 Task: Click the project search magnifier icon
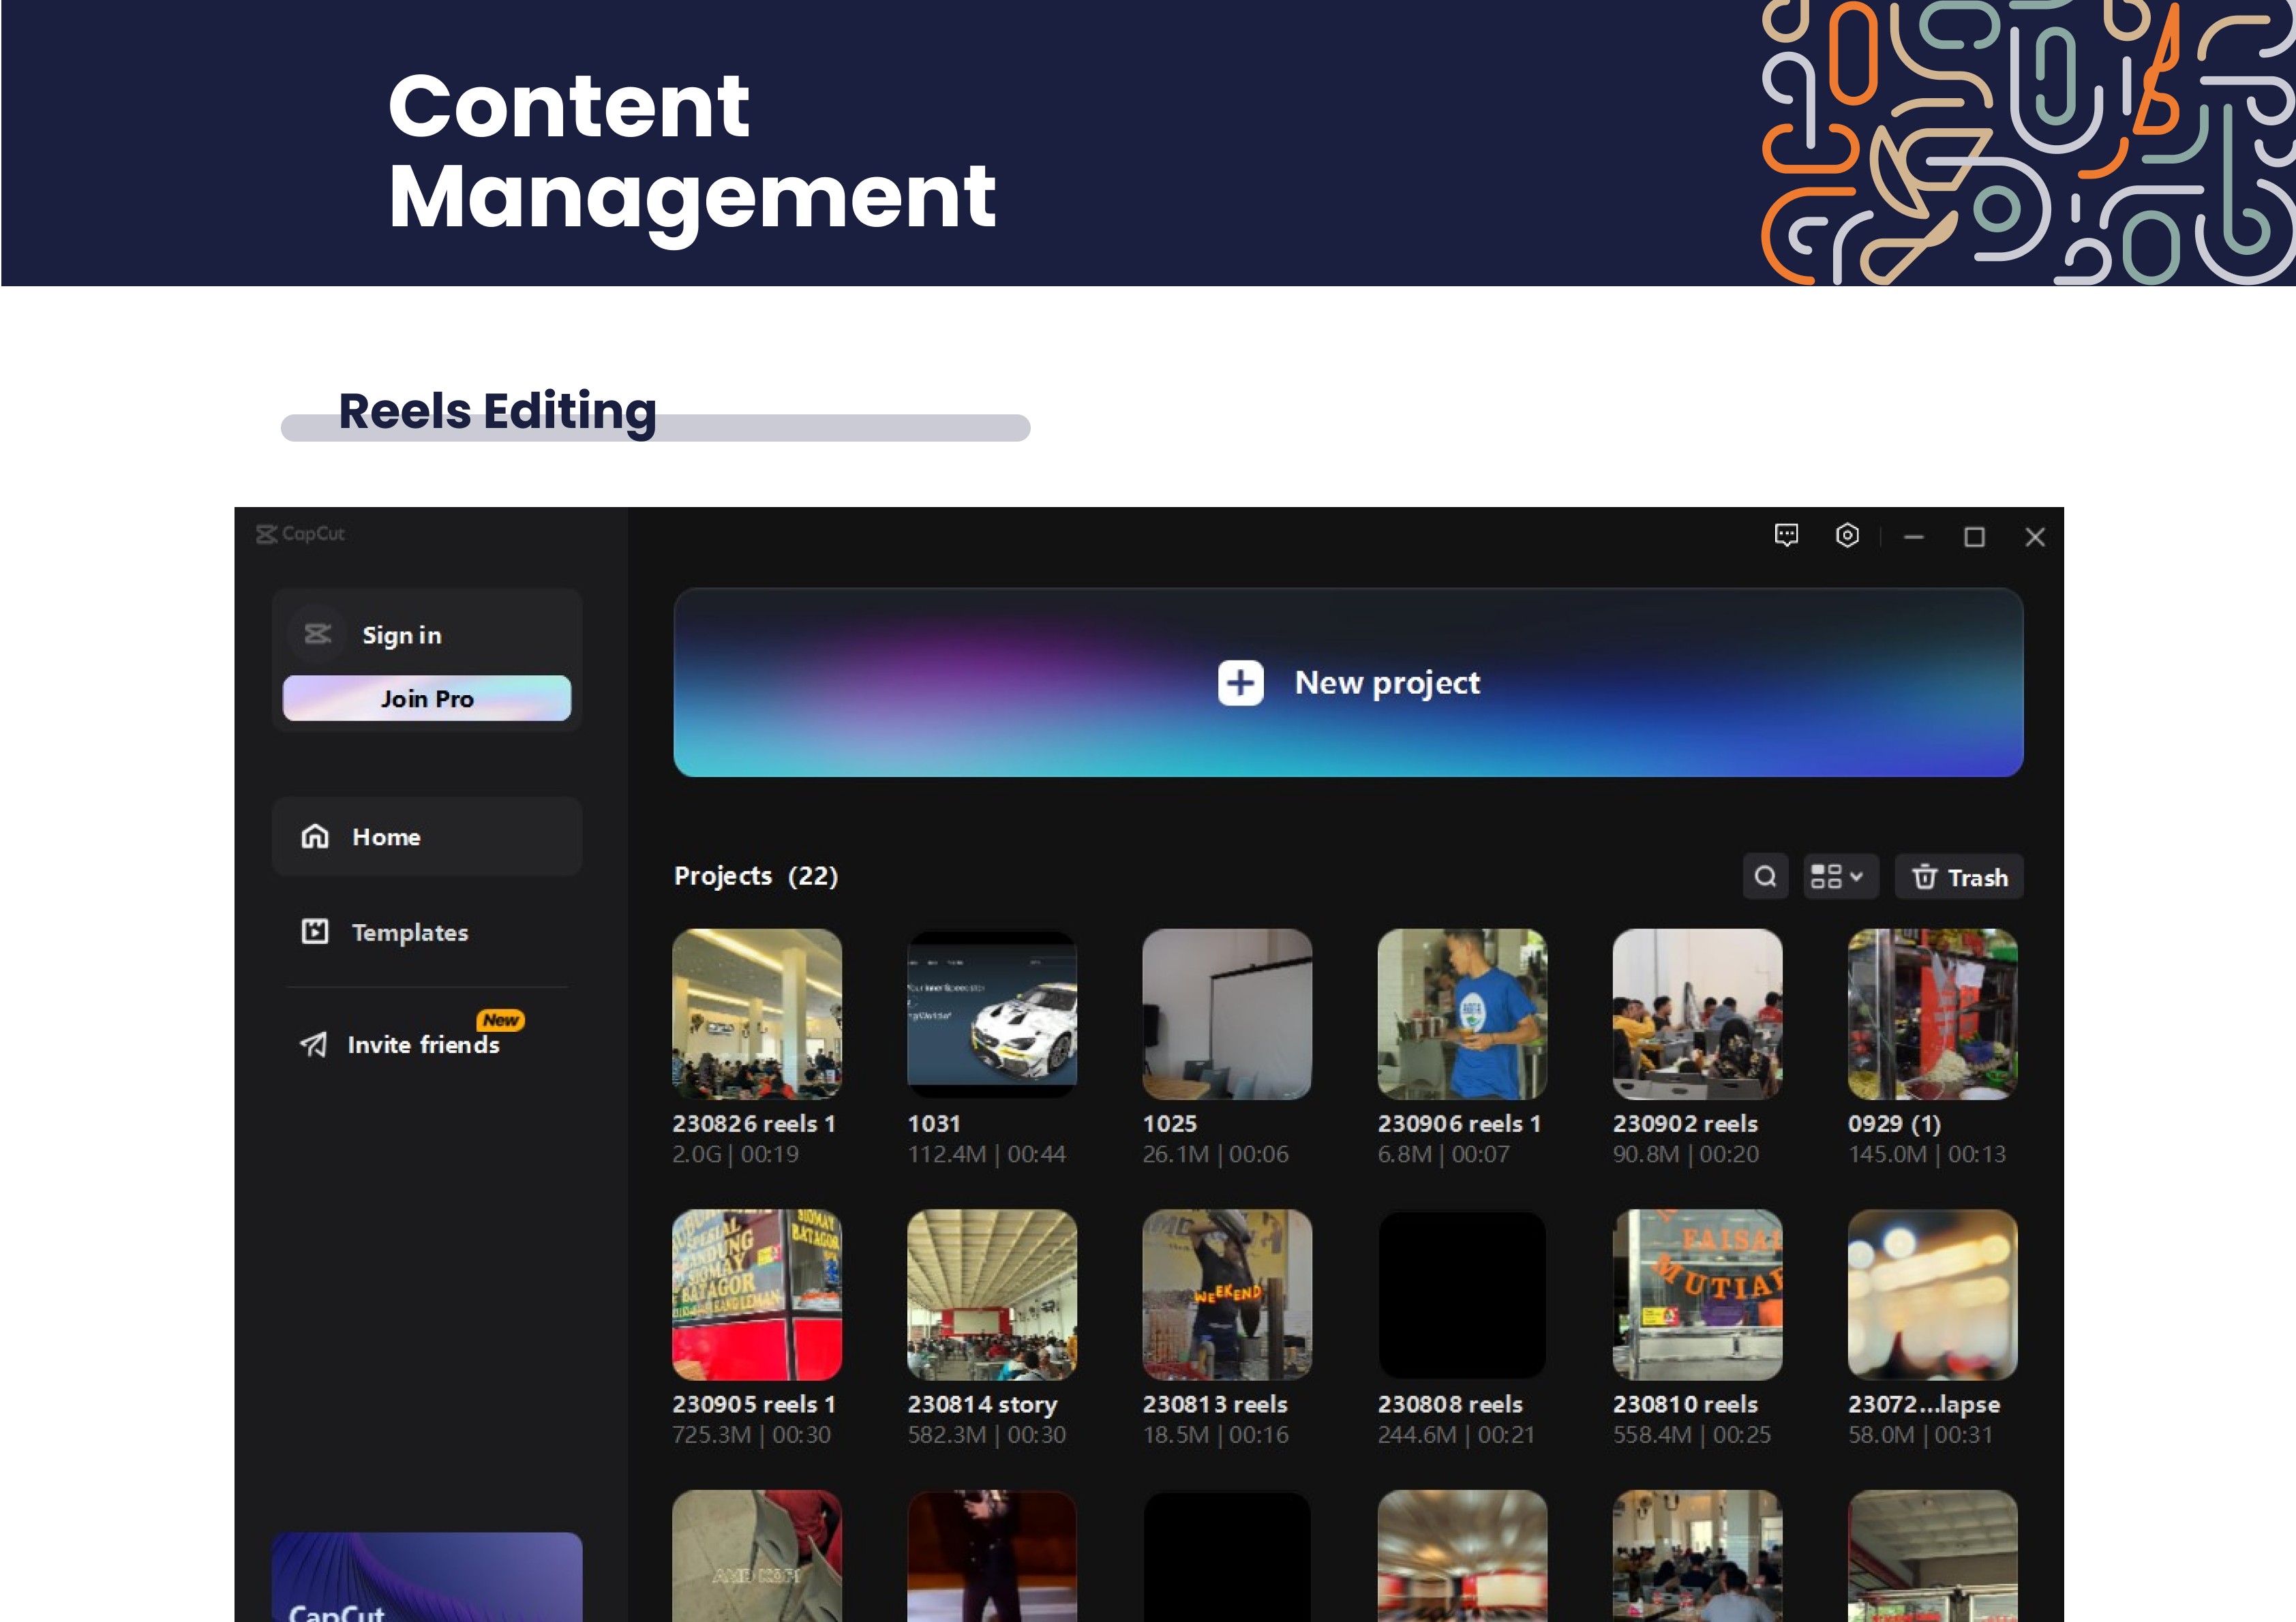point(1765,877)
